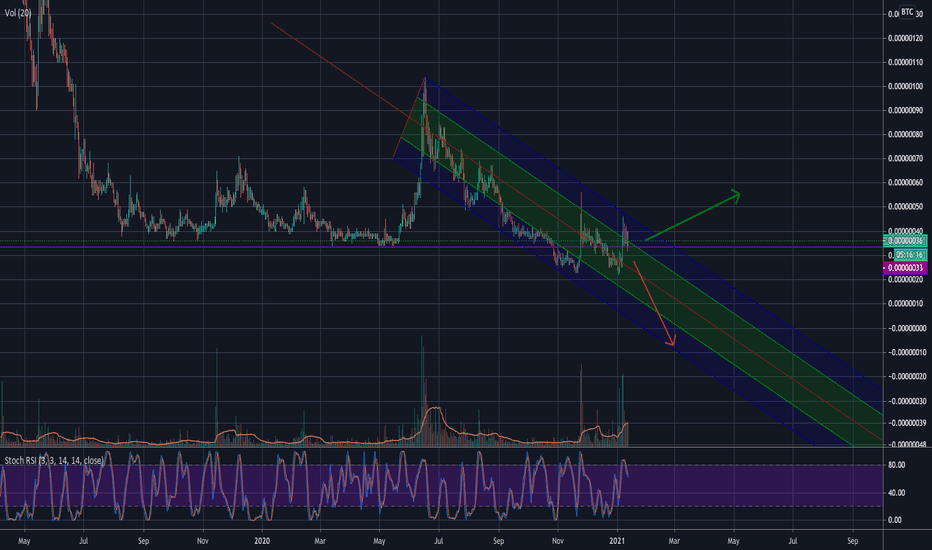
Task: Click the 2020 label on time axis
Action: coord(262,541)
